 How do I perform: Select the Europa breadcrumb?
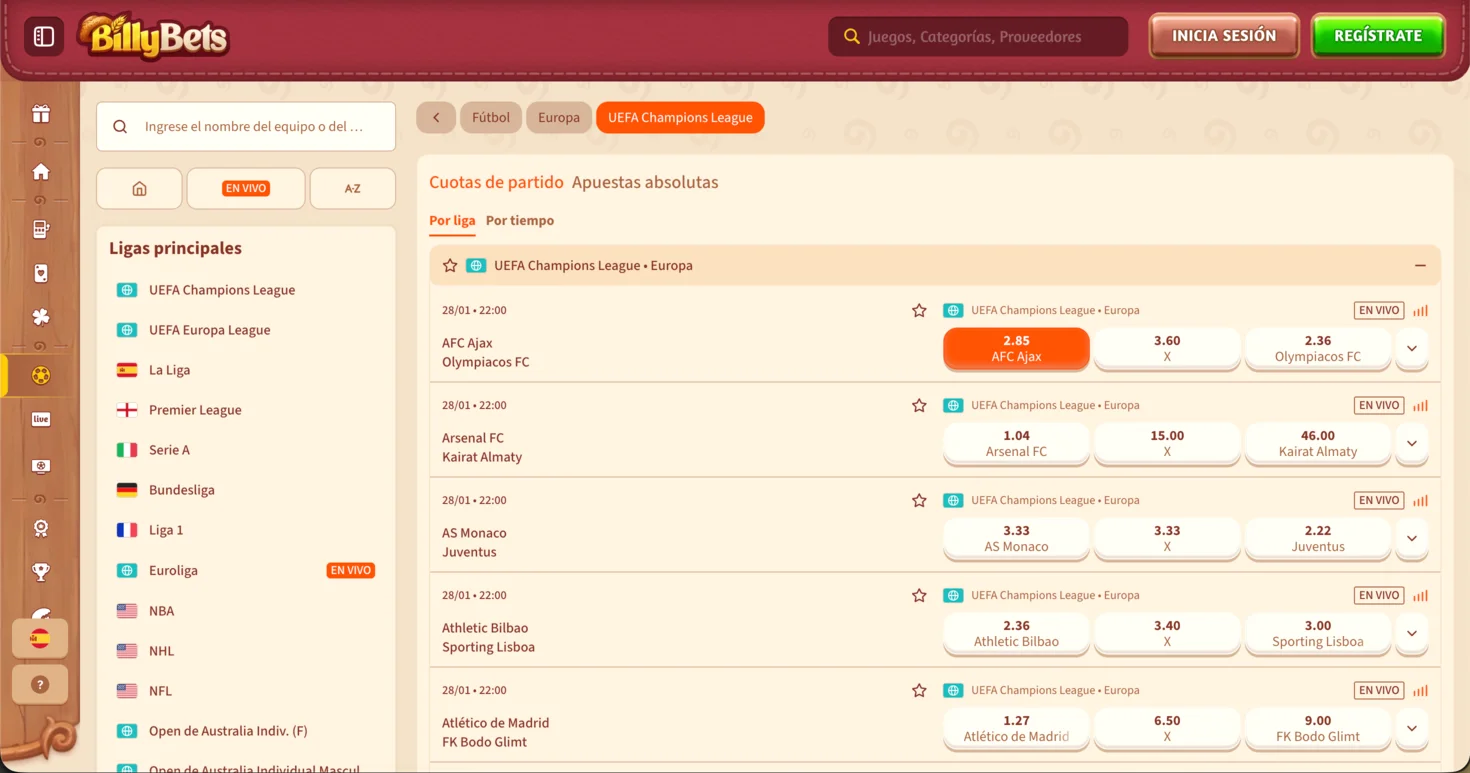[559, 118]
